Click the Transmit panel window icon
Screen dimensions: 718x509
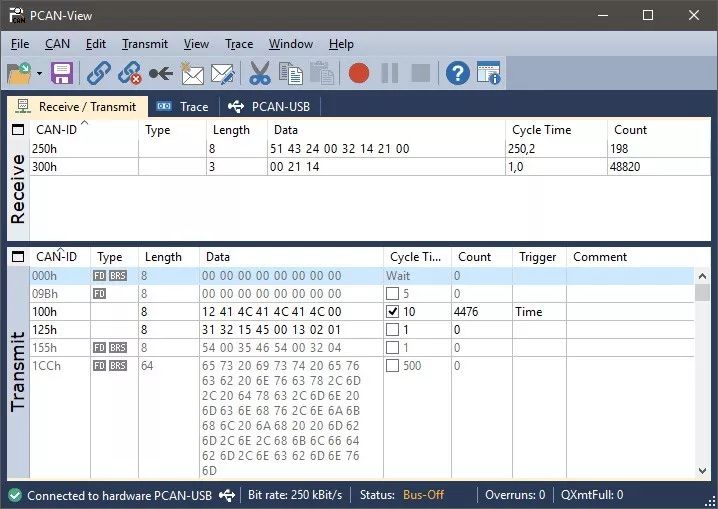18,257
